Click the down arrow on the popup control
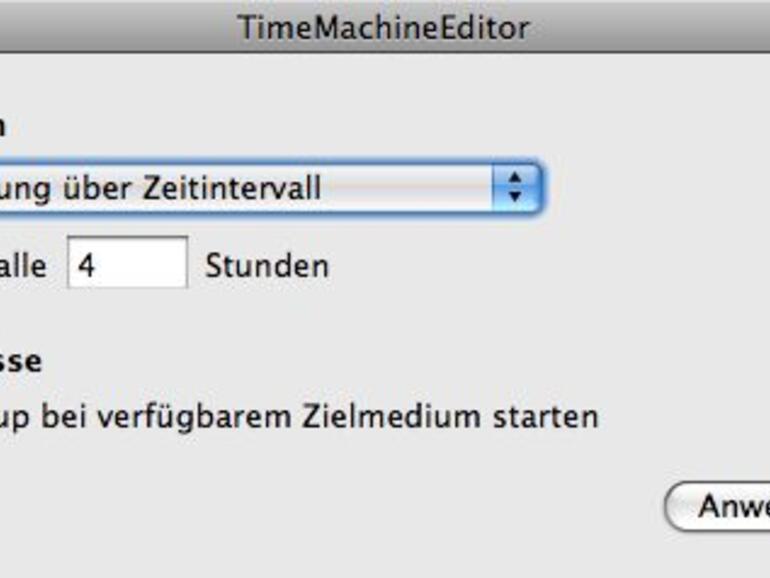Viewport: 770px width, 578px height. pyautogui.click(x=515, y=196)
